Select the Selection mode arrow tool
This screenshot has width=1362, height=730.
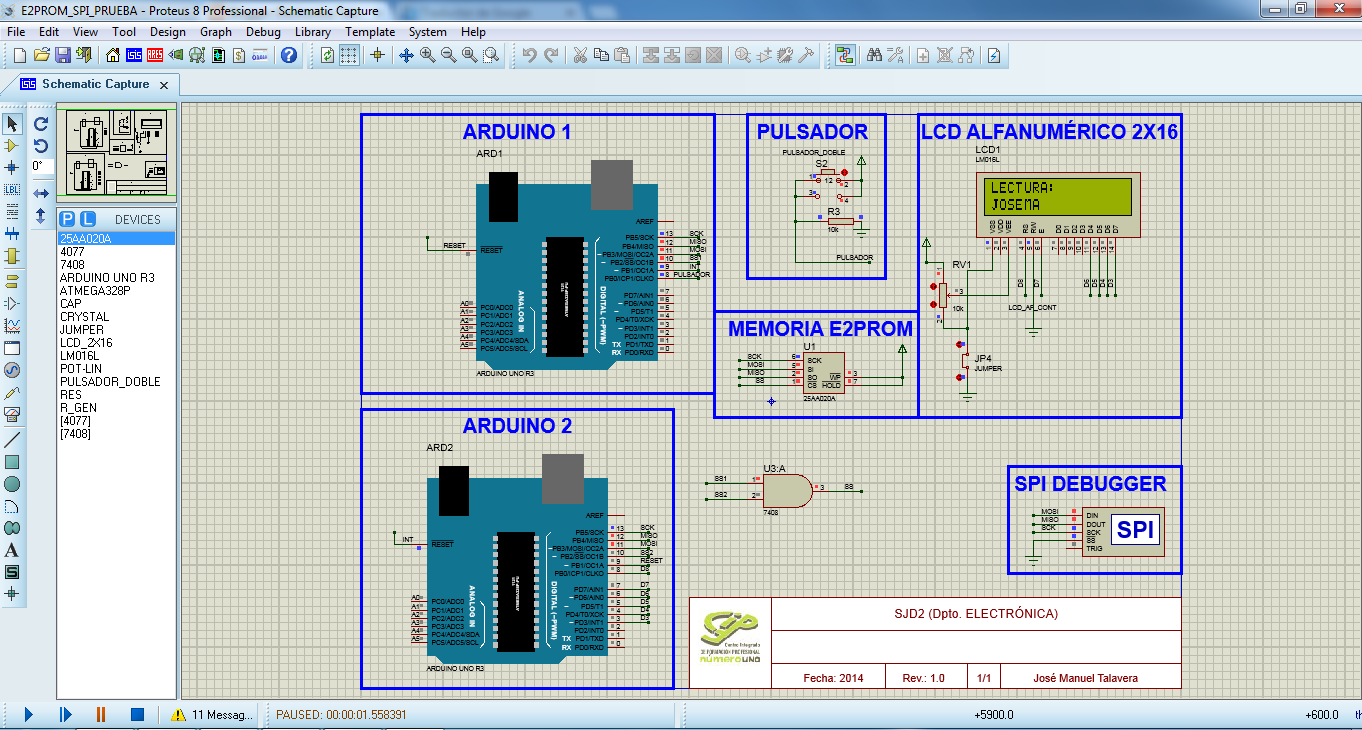tap(12, 124)
